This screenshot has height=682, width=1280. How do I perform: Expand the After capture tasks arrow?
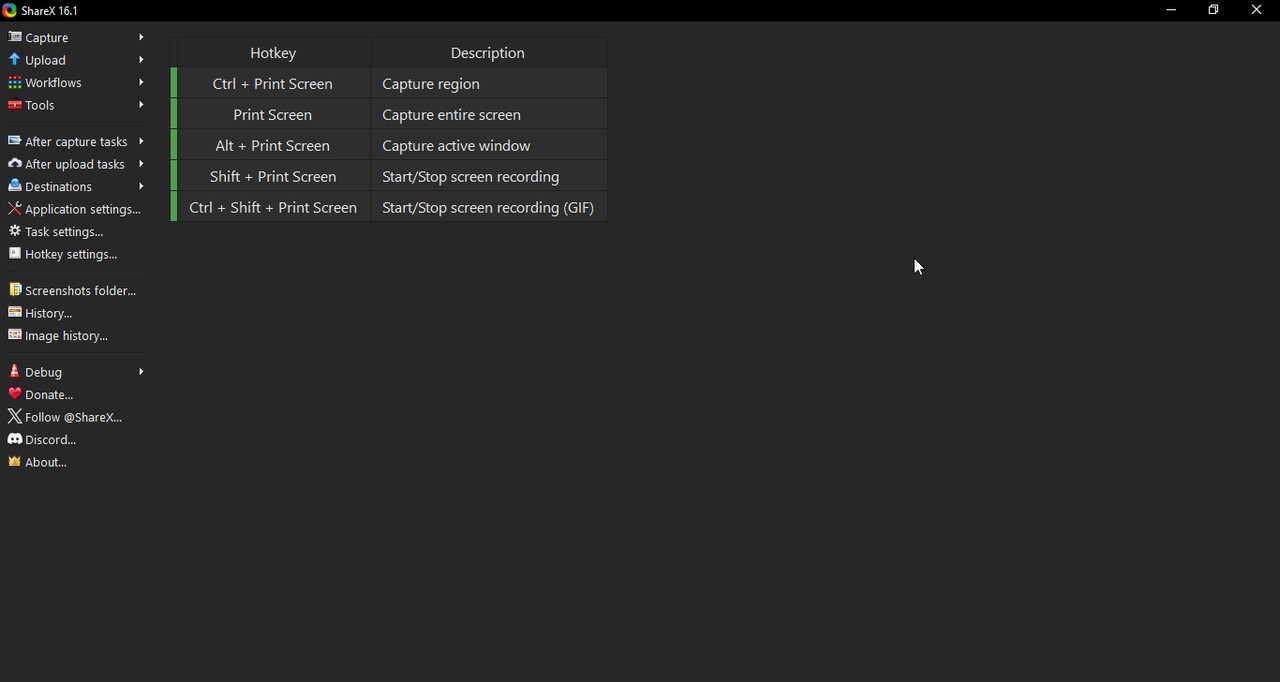pyautogui.click(x=141, y=141)
